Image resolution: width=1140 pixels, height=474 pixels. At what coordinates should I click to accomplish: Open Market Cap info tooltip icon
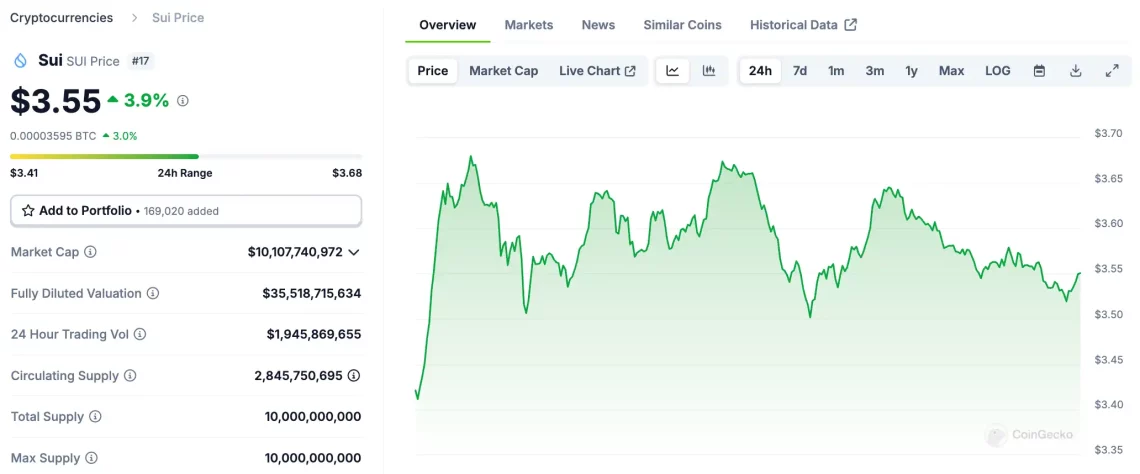pos(90,252)
